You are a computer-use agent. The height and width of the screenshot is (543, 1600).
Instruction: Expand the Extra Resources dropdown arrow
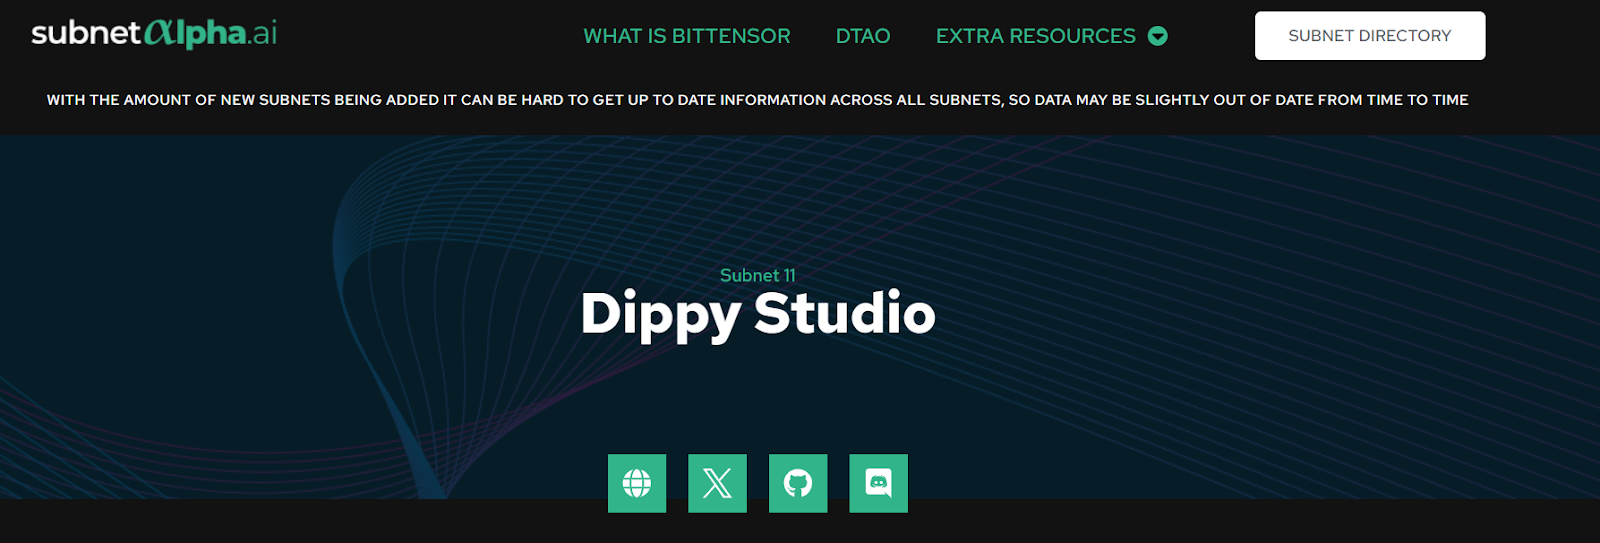(1158, 36)
